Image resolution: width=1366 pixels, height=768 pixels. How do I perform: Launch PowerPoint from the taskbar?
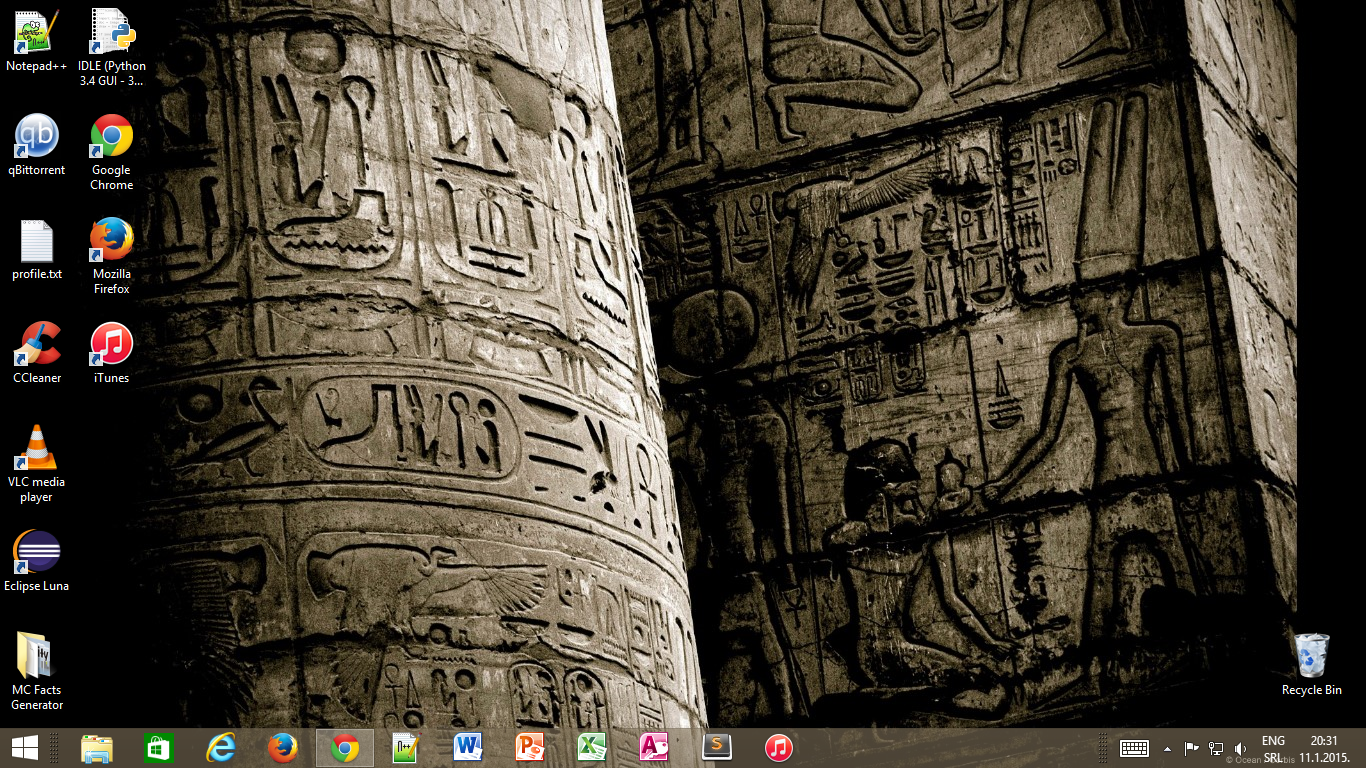[x=529, y=748]
